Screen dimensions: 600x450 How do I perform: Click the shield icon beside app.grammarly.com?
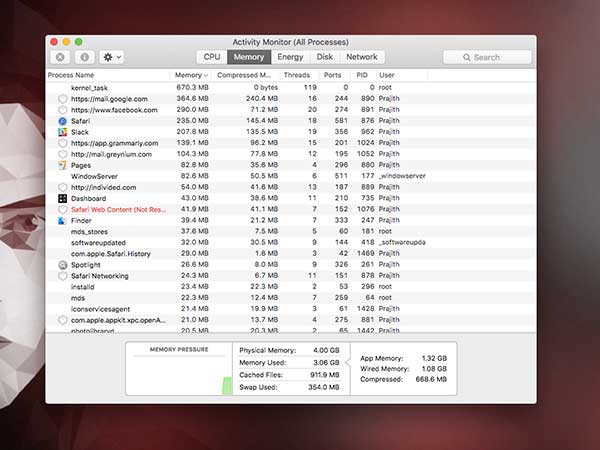[62, 143]
